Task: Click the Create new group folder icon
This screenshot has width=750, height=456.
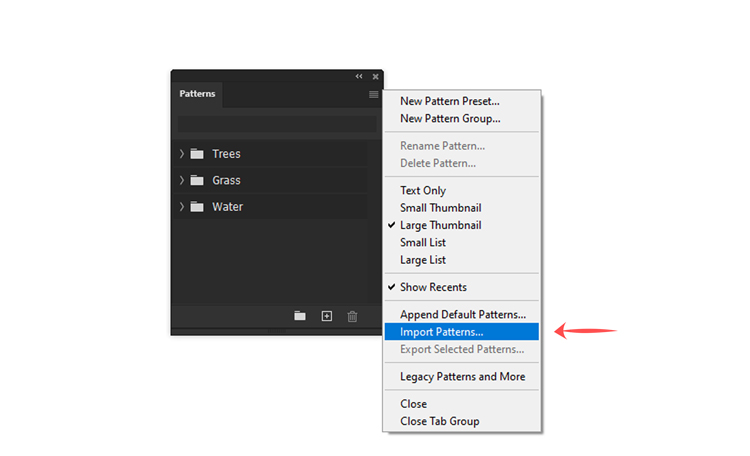Action: tap(300, 316)
